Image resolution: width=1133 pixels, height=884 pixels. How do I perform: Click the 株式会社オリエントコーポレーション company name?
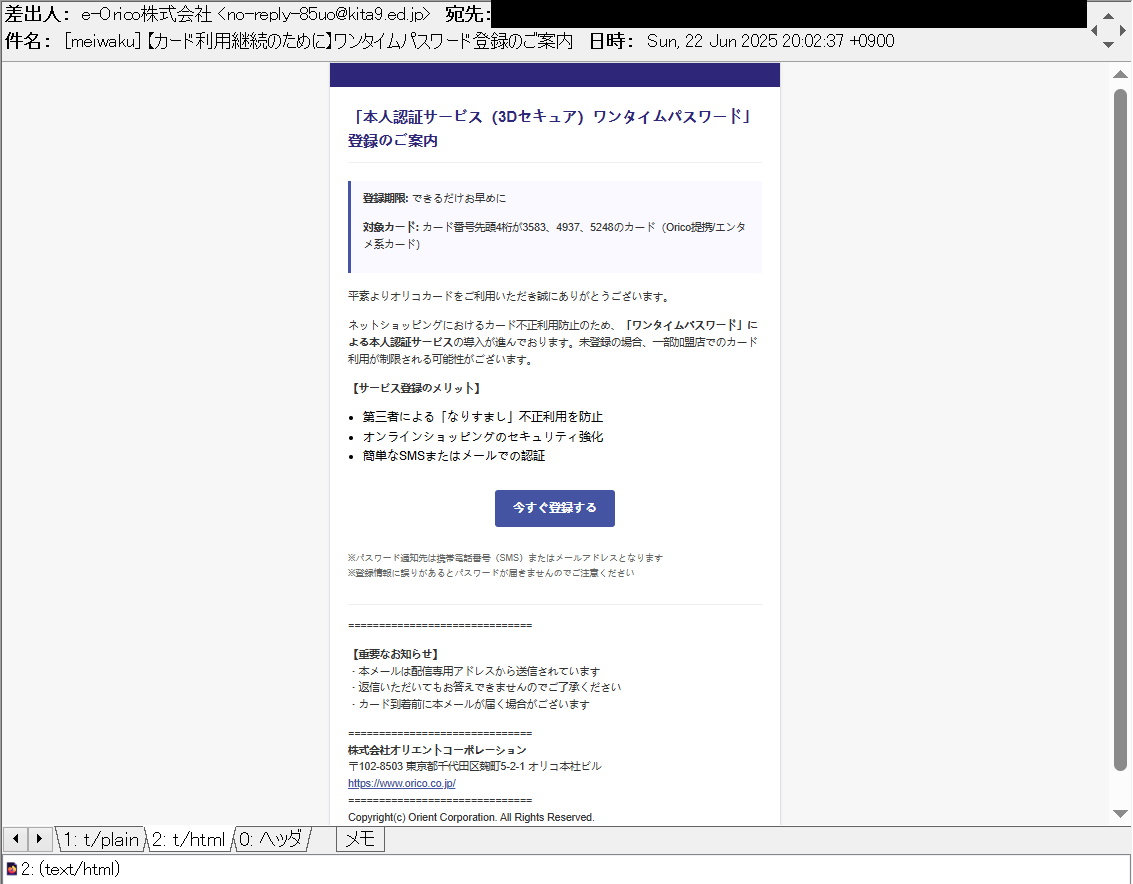[437, 750]
